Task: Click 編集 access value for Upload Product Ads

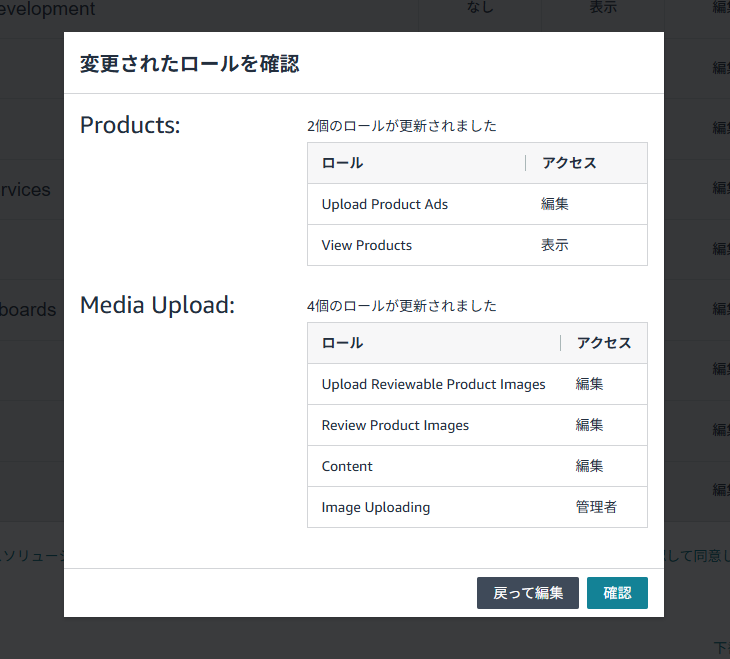Action: pos(555,204)
